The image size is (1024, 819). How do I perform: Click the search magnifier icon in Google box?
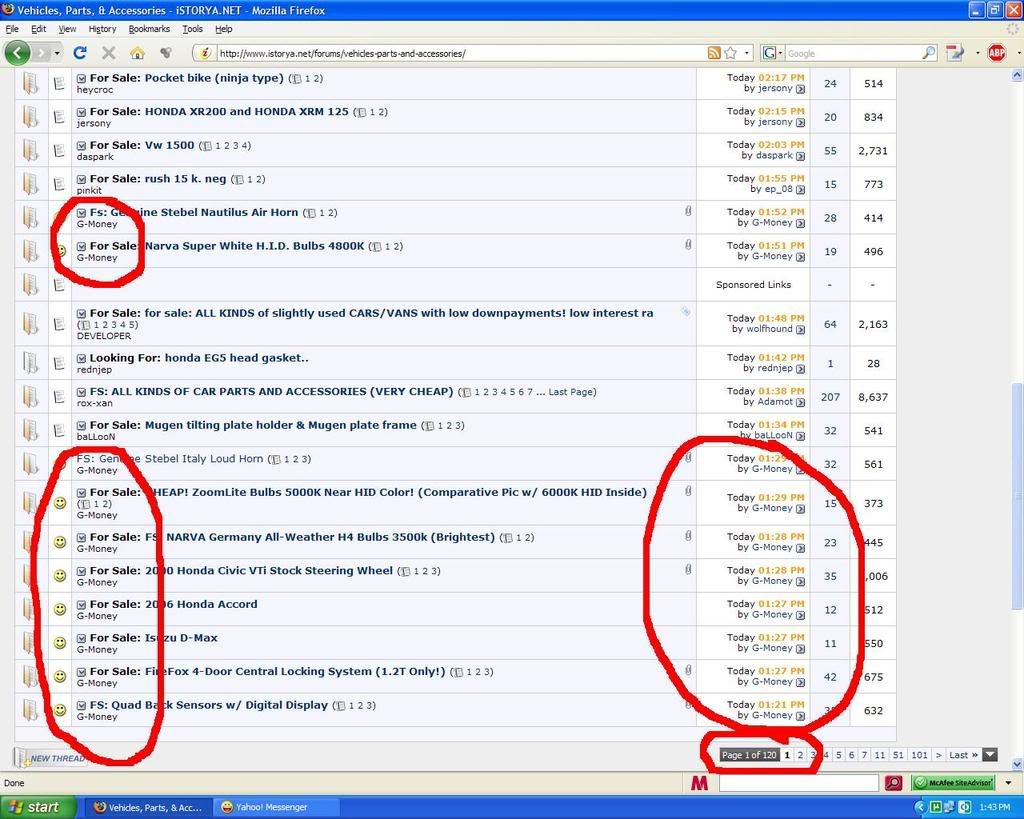point(929,53)
